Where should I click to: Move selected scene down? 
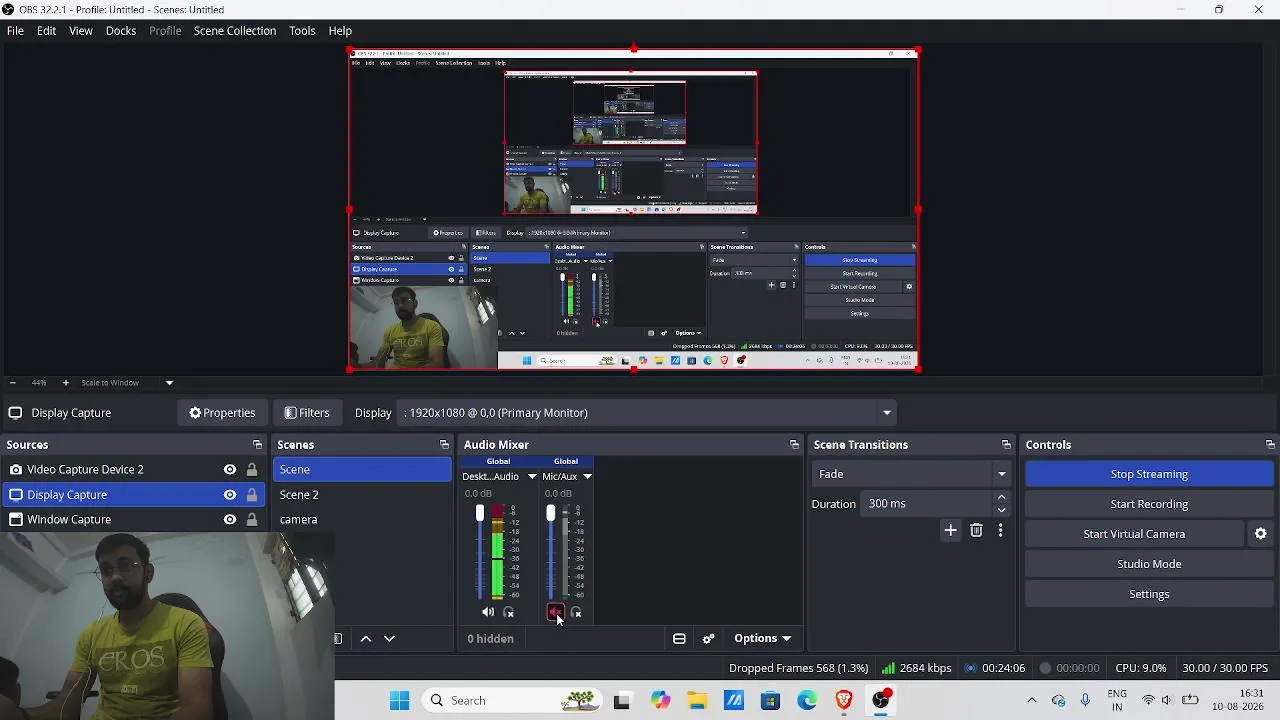click(390, 639)
